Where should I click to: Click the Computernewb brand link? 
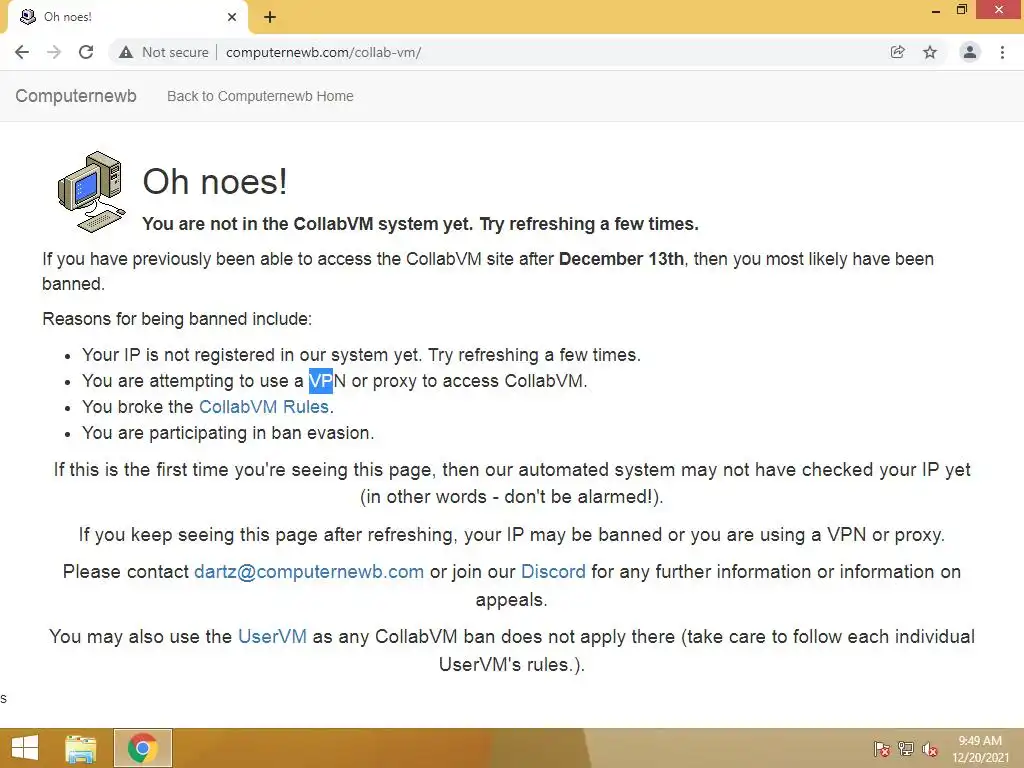tap(76, 96)
